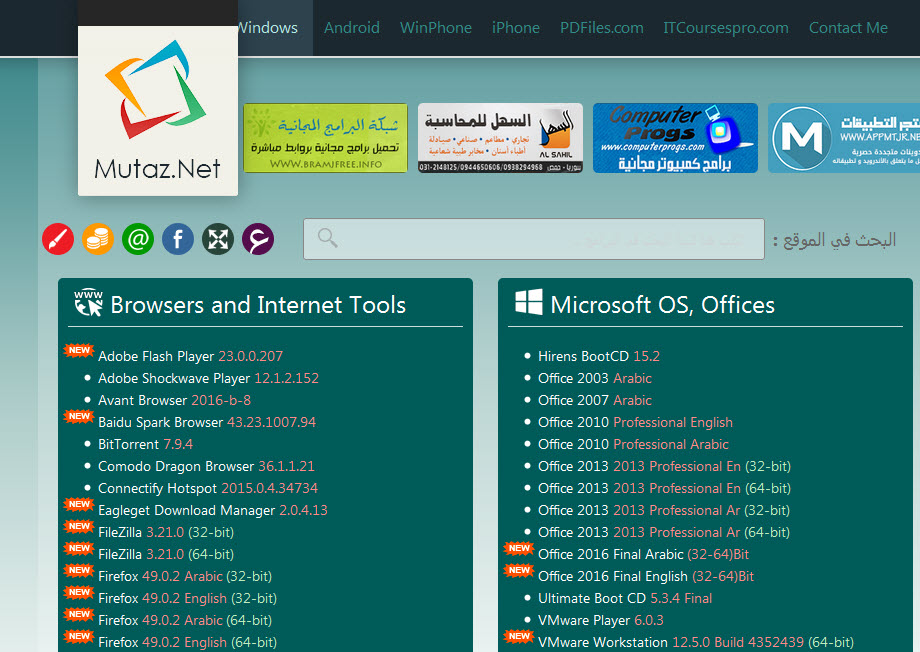Open Eagleget Download Manager 2.0.4.13 link
The height and width of the screenshot is (652, 920).
click(x=212, y=510)
